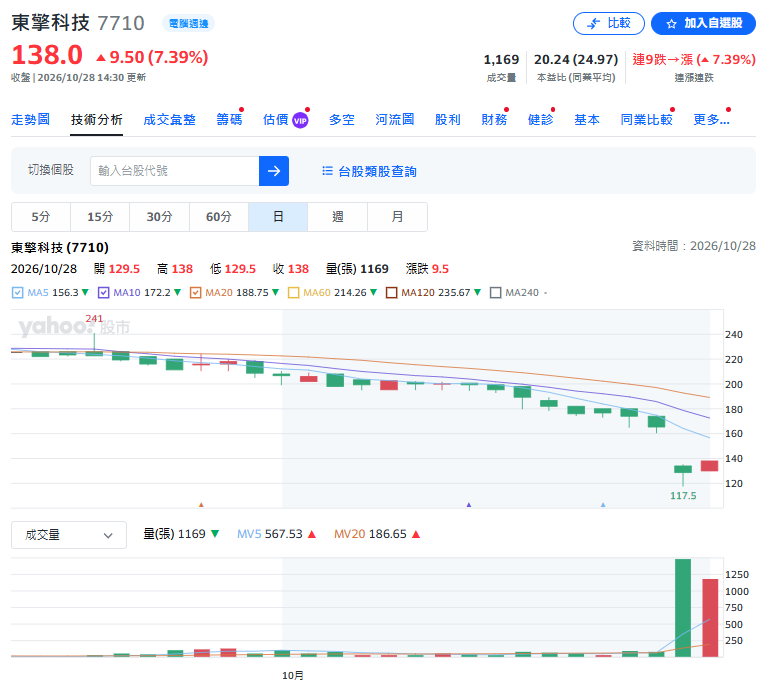Open 健診 tab
759x685 pixels.
click(x=541, y=120)
